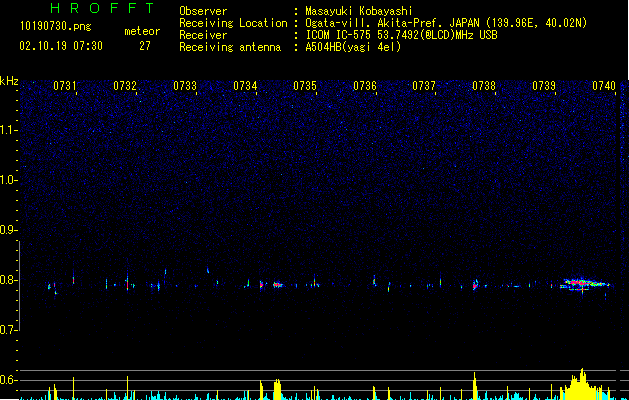Click the meteor count label

point(142,31)
